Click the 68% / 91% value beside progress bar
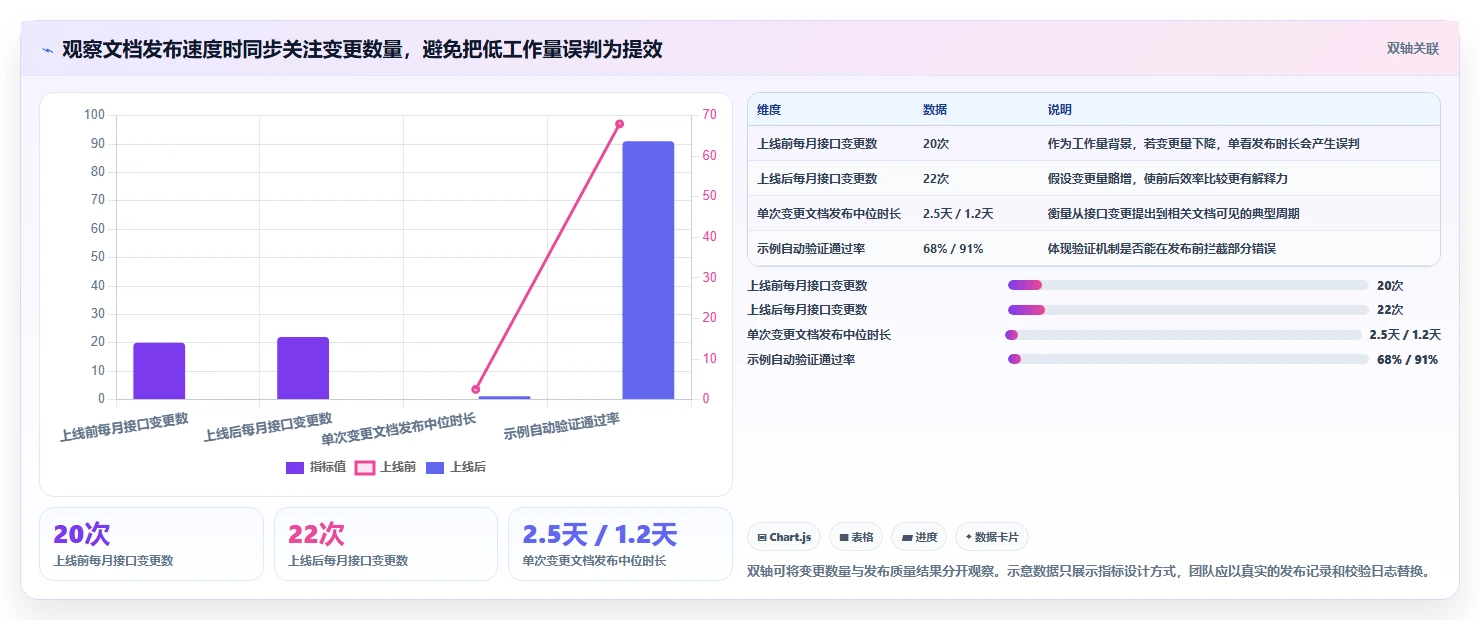The width and height of the screenshot is (1480, 620). point(1407,359)
